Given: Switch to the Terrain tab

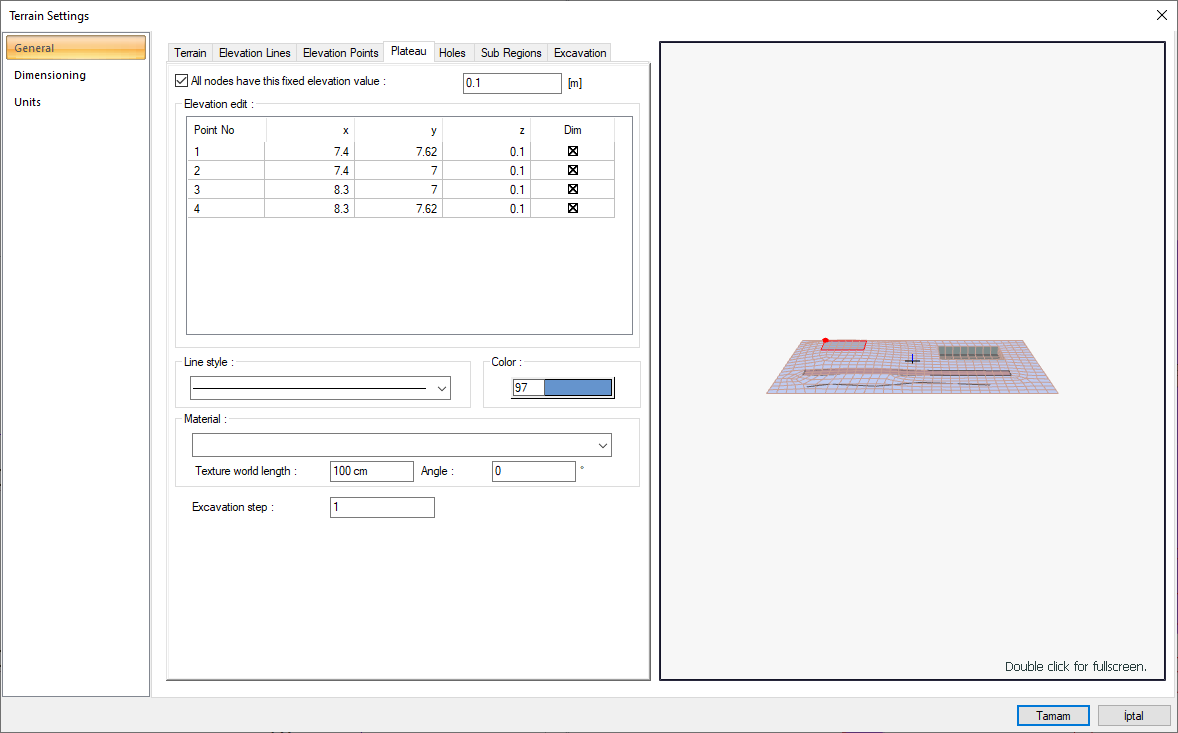Looking at the screenshot, I should click(x=190, y=53).
